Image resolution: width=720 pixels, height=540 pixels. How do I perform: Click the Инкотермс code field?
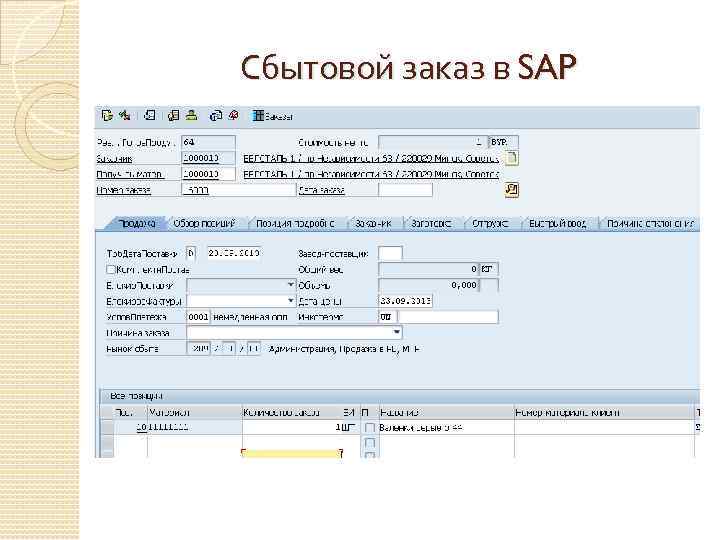click(387, 317)
